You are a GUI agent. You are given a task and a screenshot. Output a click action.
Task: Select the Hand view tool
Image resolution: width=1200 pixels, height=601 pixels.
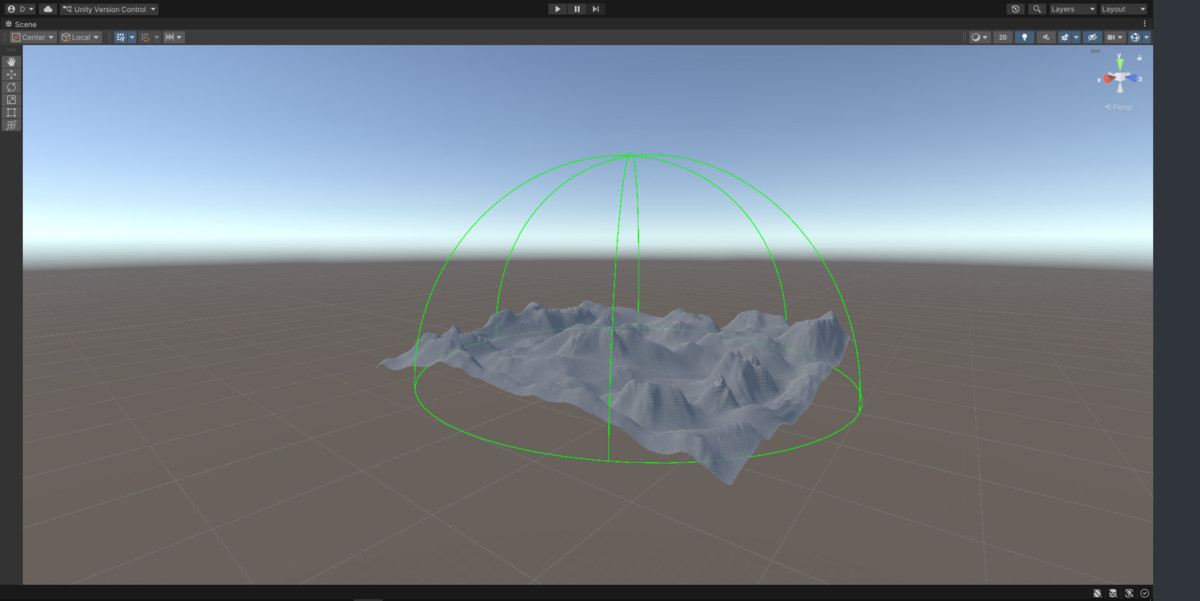(x=11, y=62)
